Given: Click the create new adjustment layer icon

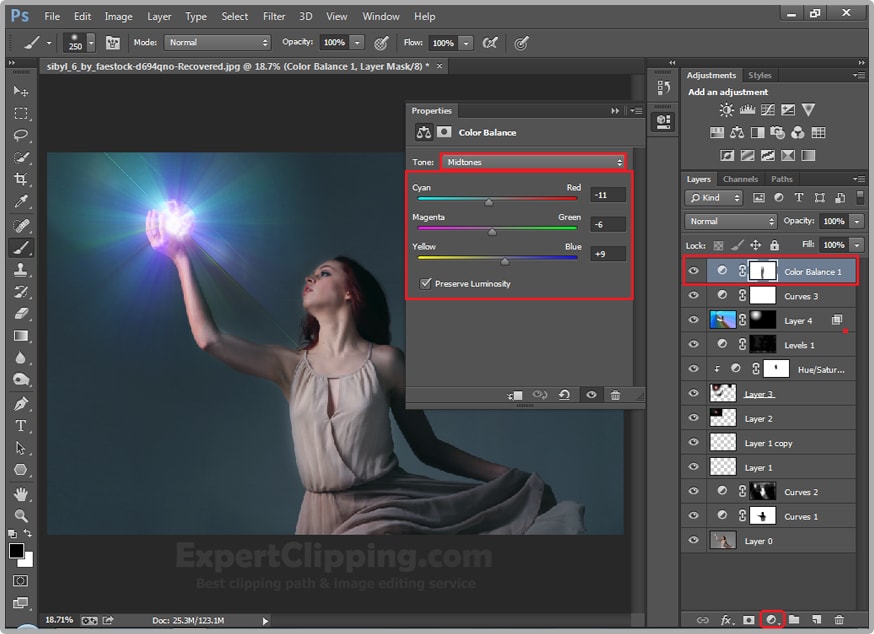Looking at the screenshot, I should (771, 620).
